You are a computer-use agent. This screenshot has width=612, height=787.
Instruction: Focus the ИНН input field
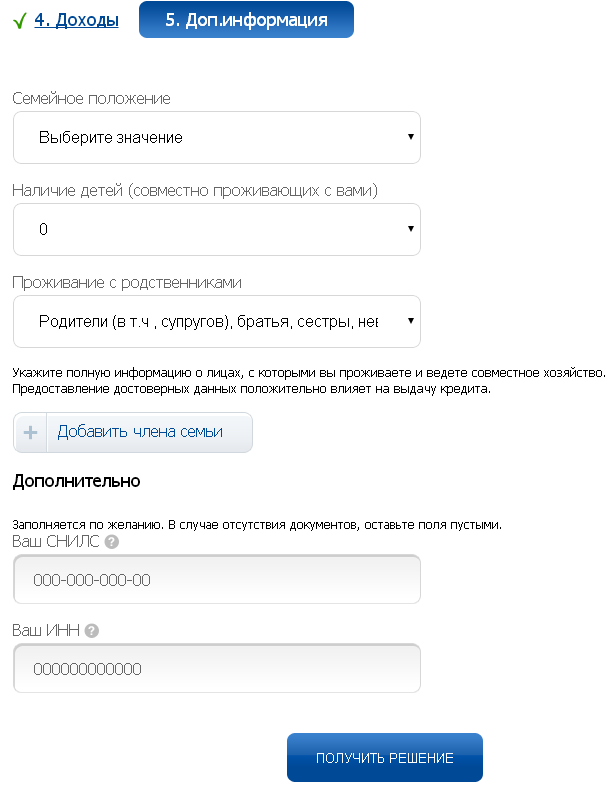click(x=216, y=668)
